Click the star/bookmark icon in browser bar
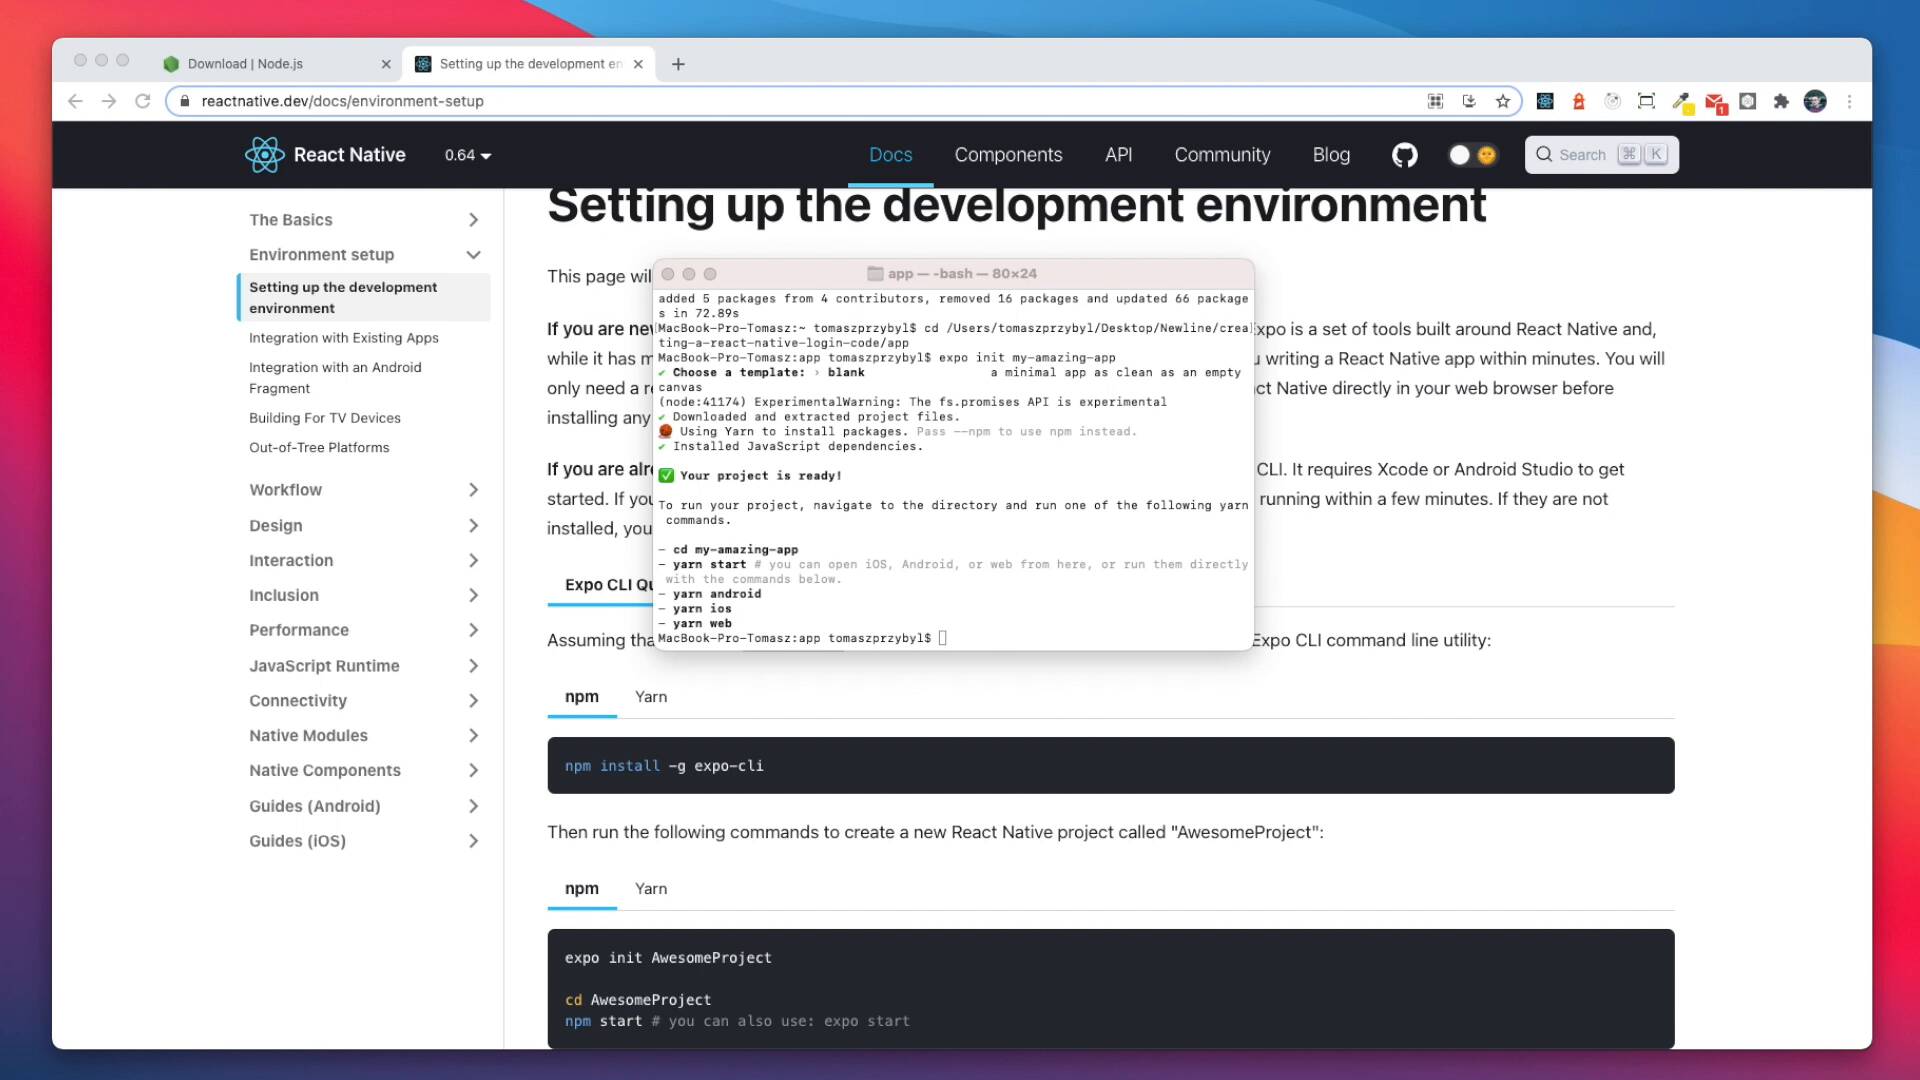The width and height of the screenshot is (1920, 1080). point(1503,102)
